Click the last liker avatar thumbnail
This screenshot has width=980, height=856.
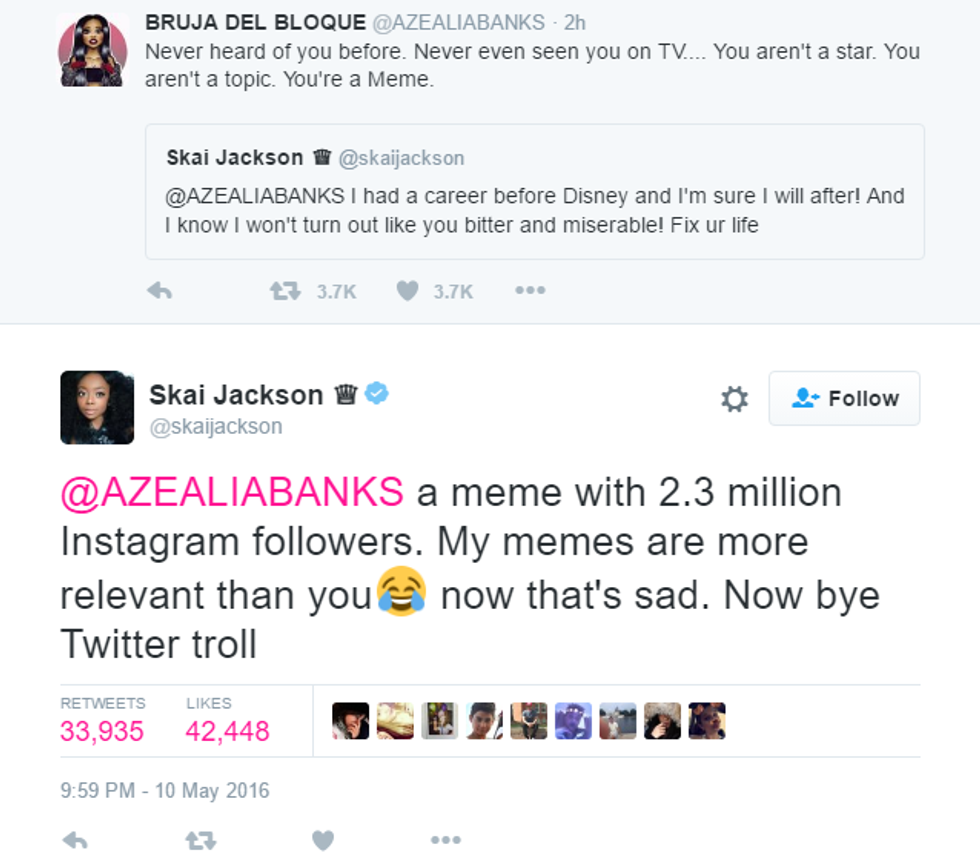pos(707,721)
